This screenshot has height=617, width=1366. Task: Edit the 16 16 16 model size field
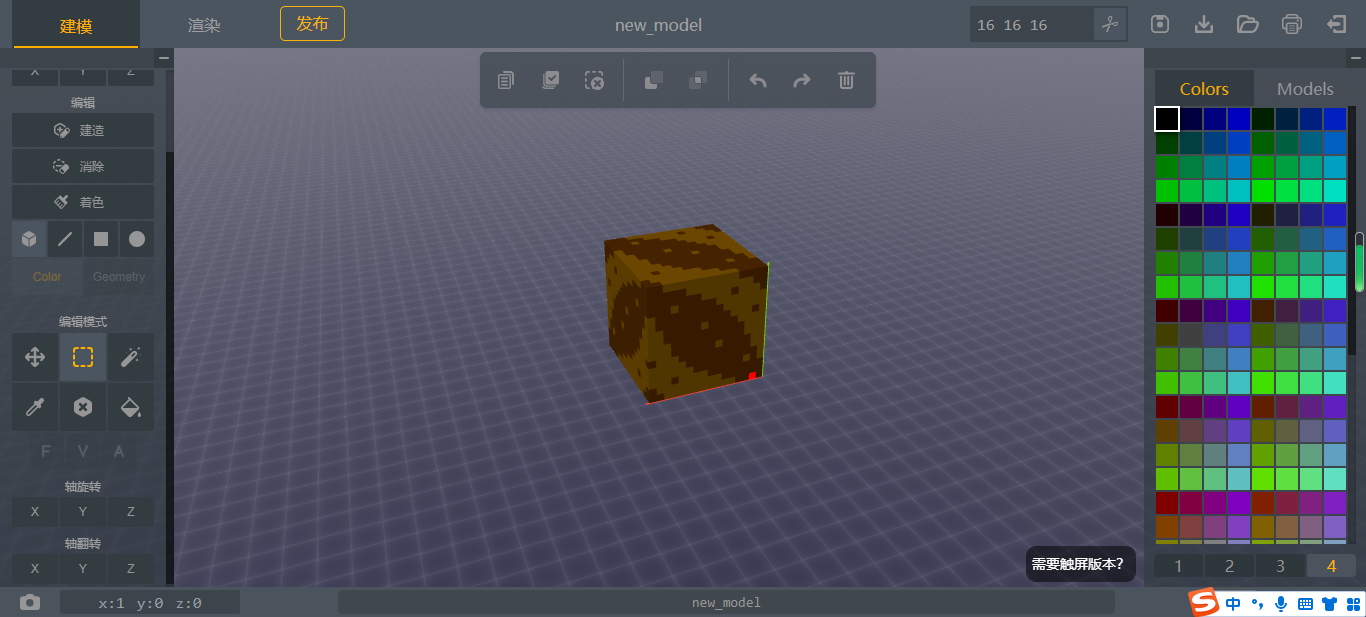click(x=1031, y=24)
